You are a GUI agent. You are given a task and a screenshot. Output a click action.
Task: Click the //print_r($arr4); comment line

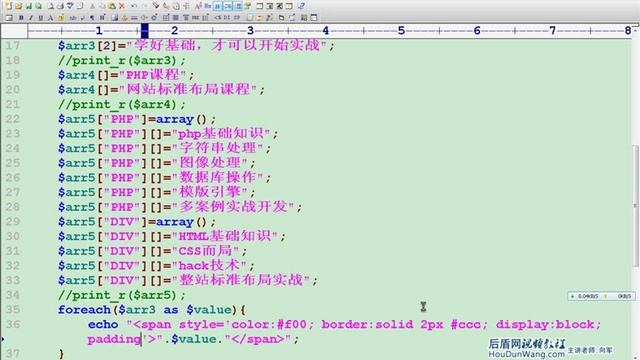122,104
